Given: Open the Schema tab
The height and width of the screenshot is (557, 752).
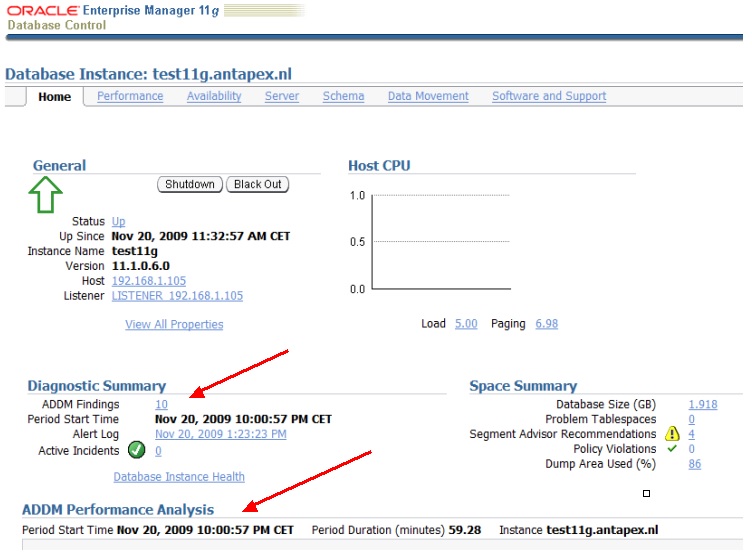Looking at the screenshot, I should [343, 96].
